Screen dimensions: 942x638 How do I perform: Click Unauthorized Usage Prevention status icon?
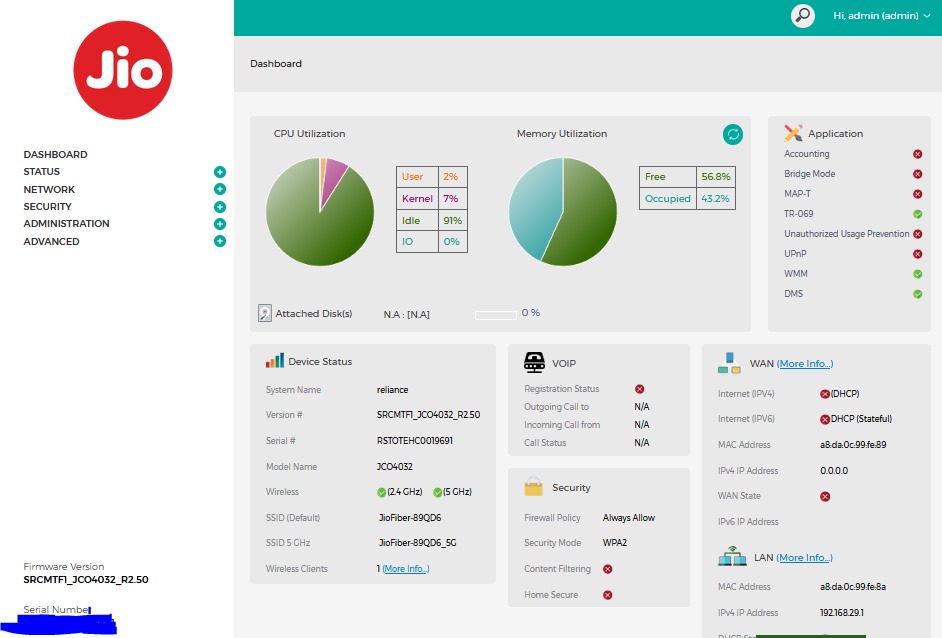tap(917, 234)
